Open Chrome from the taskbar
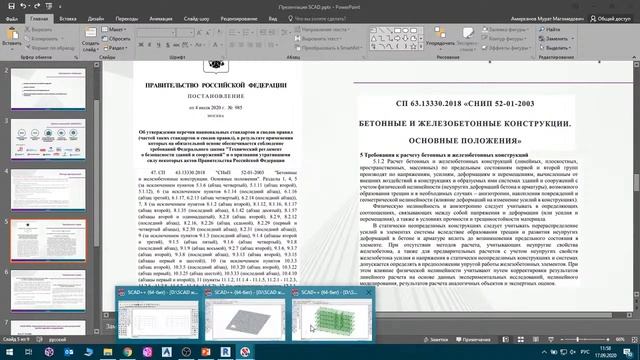Screen dimensions: 640x360 127,352
